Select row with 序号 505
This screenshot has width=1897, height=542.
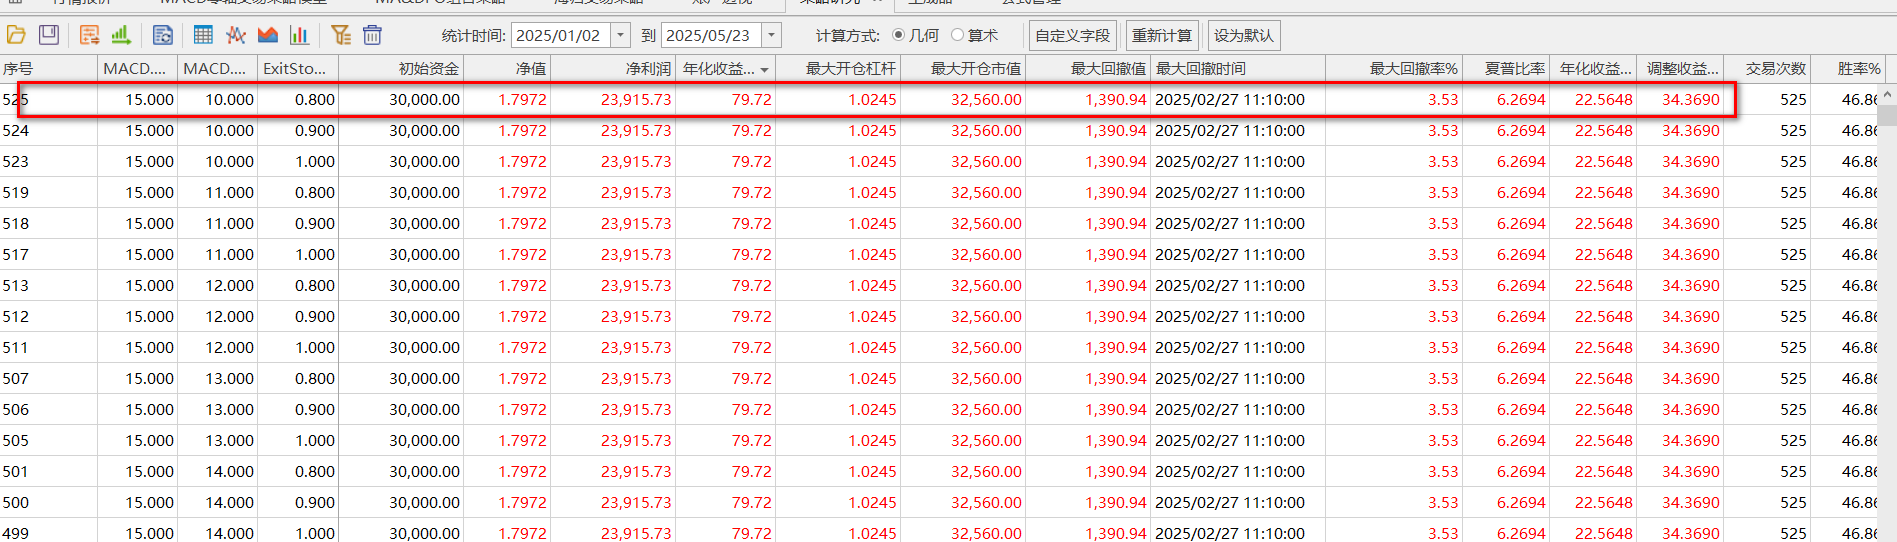coord(939,441)
